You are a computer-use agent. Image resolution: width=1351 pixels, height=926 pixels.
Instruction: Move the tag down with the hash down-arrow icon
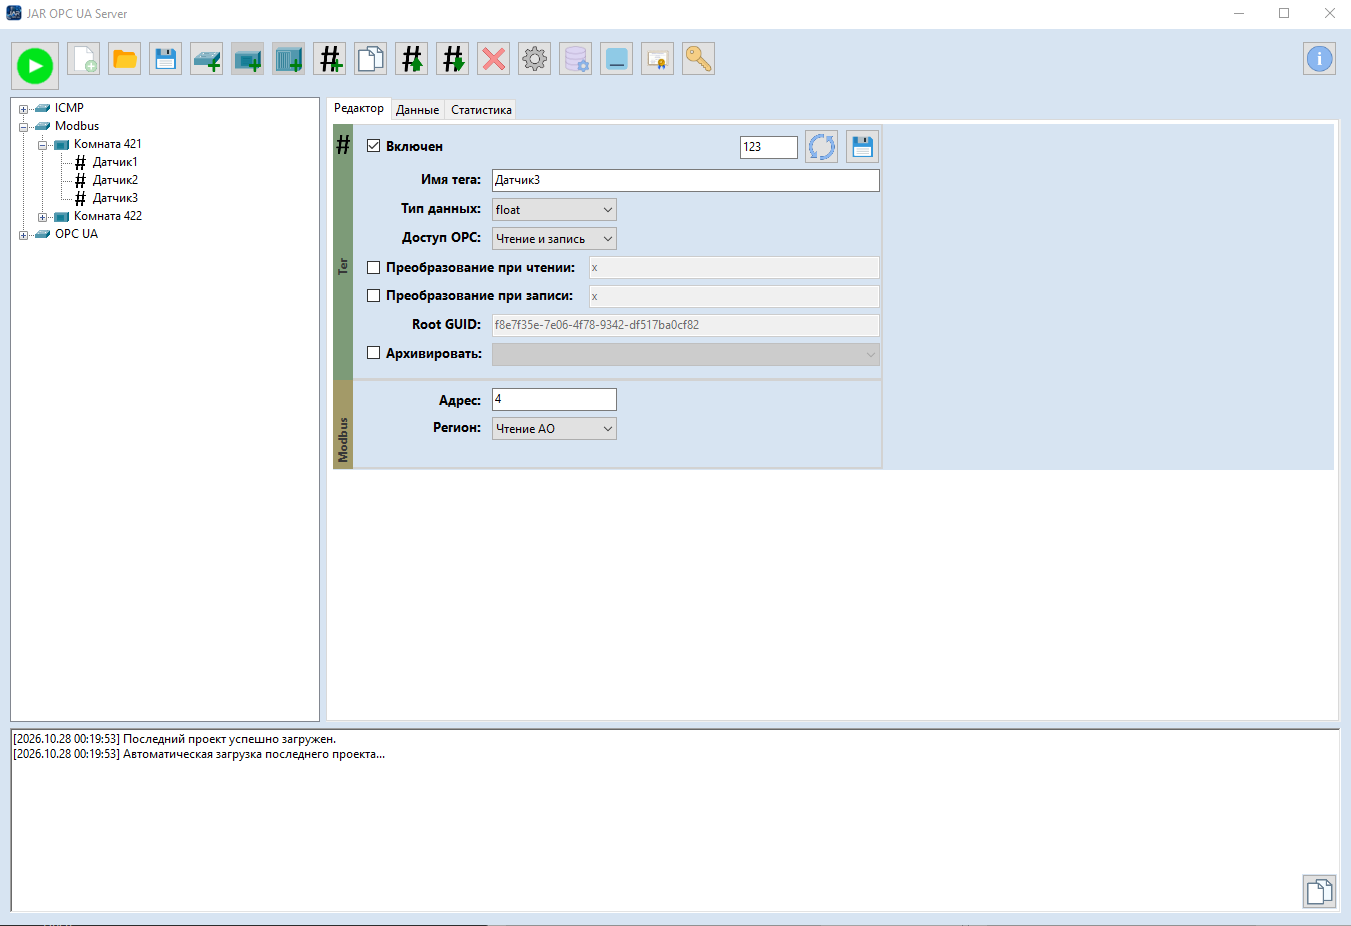pyautogui.click(x=453, y=59)
